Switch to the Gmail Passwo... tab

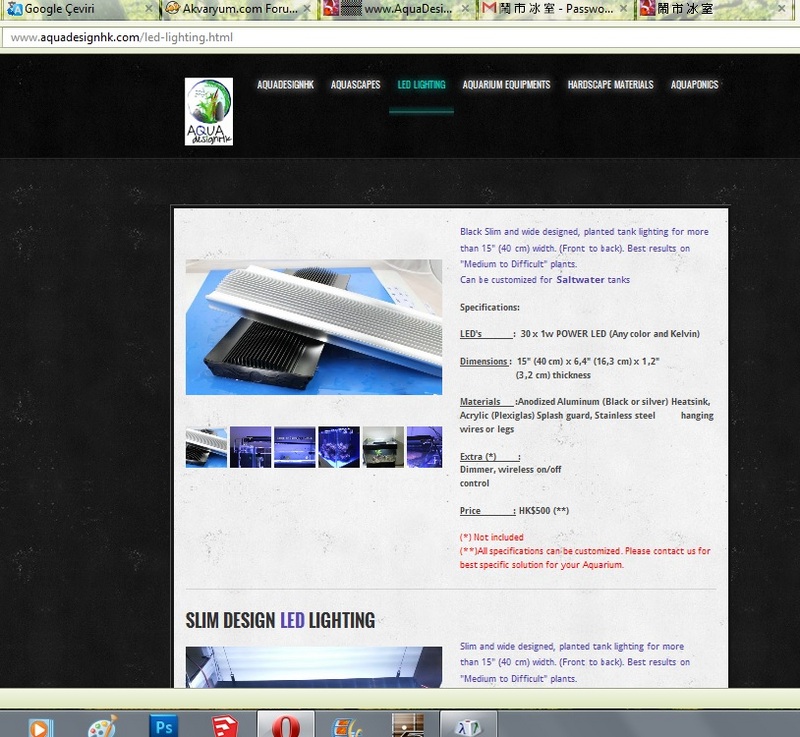(x=555, y=9)
